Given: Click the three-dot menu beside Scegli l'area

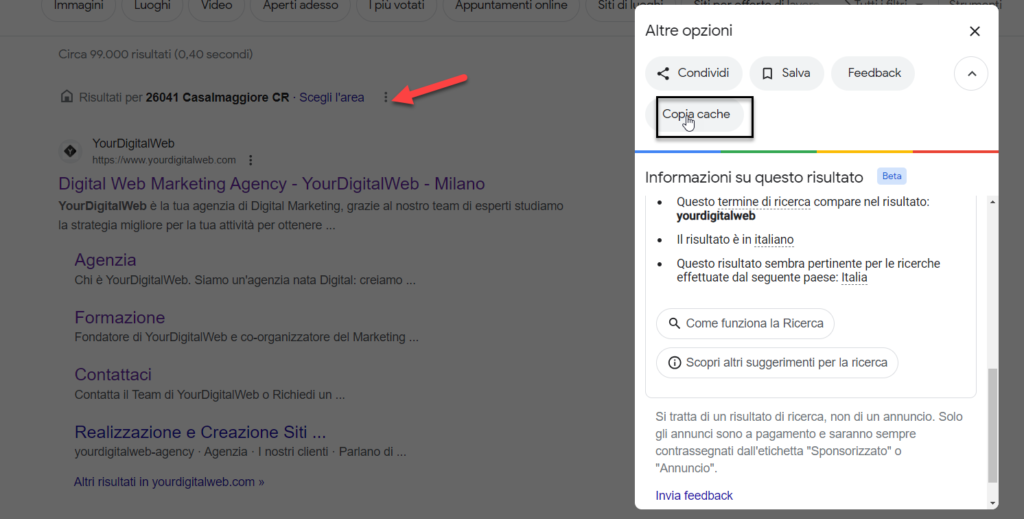Looking at the screenshot, I should (385, 97).
